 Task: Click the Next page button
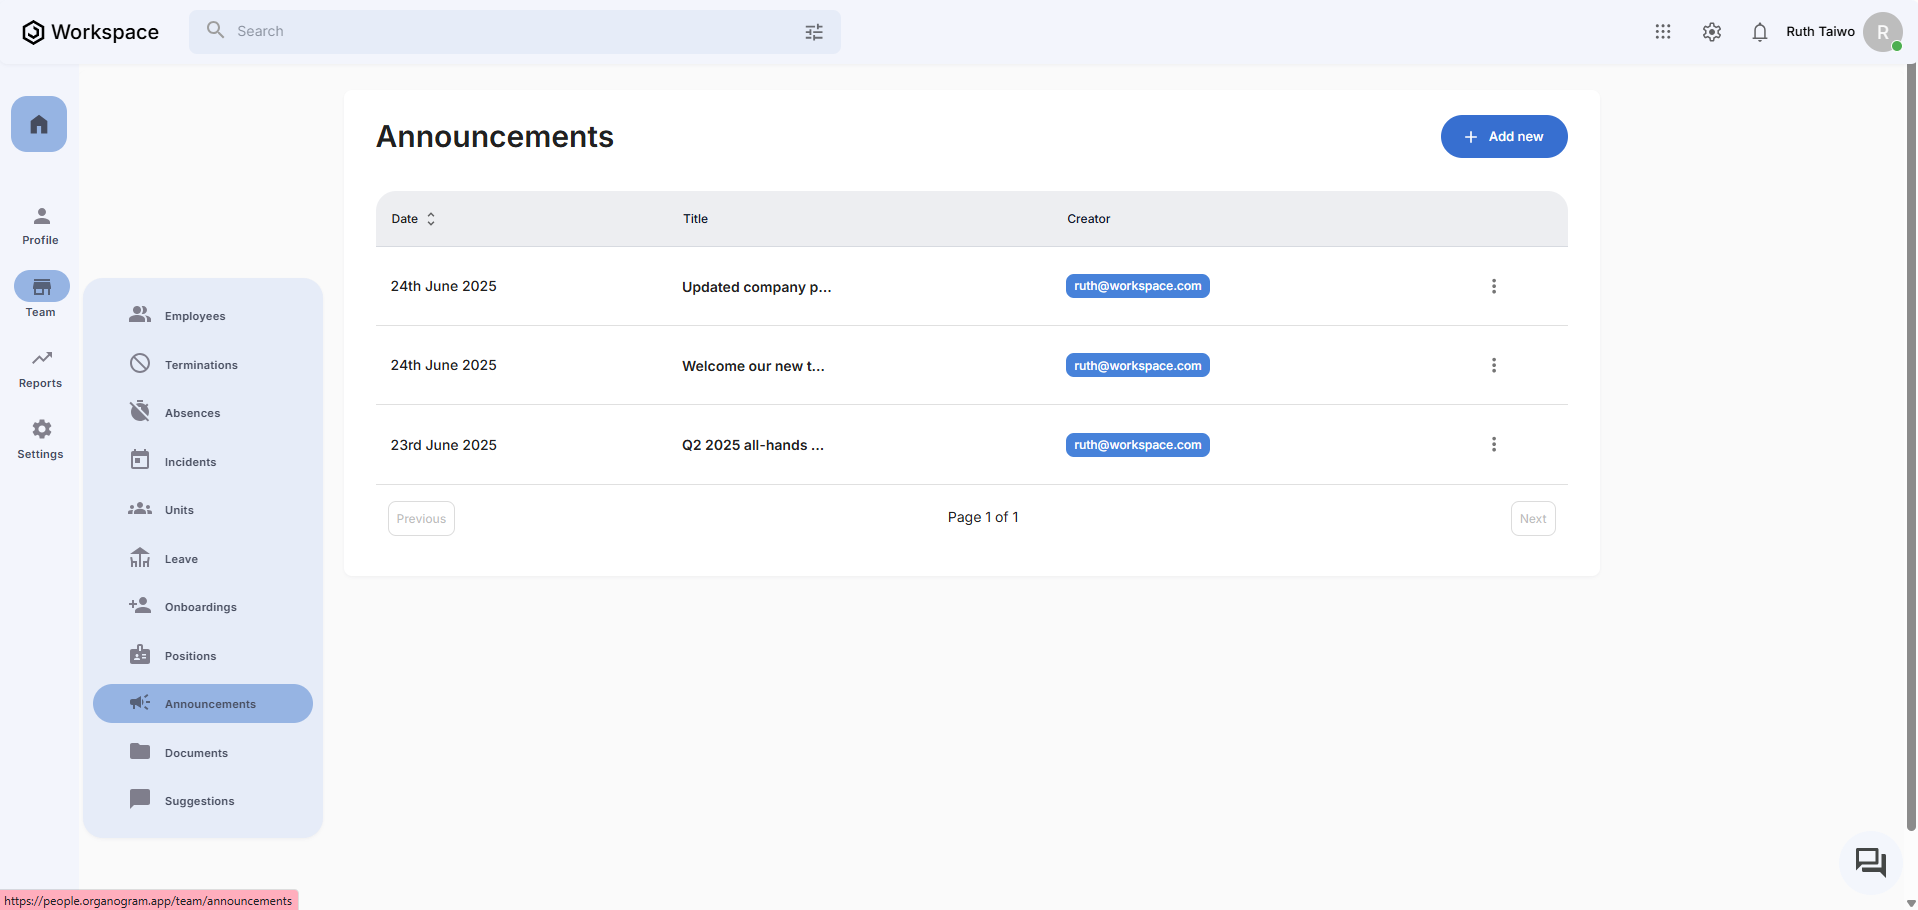1532,519
